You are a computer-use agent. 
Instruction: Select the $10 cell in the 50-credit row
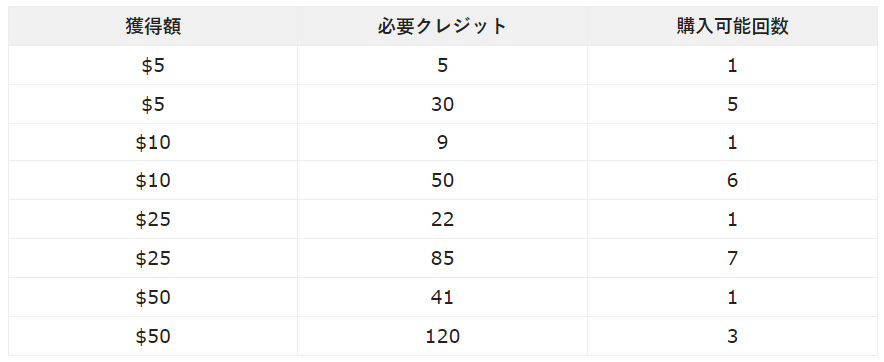(153, 180)
